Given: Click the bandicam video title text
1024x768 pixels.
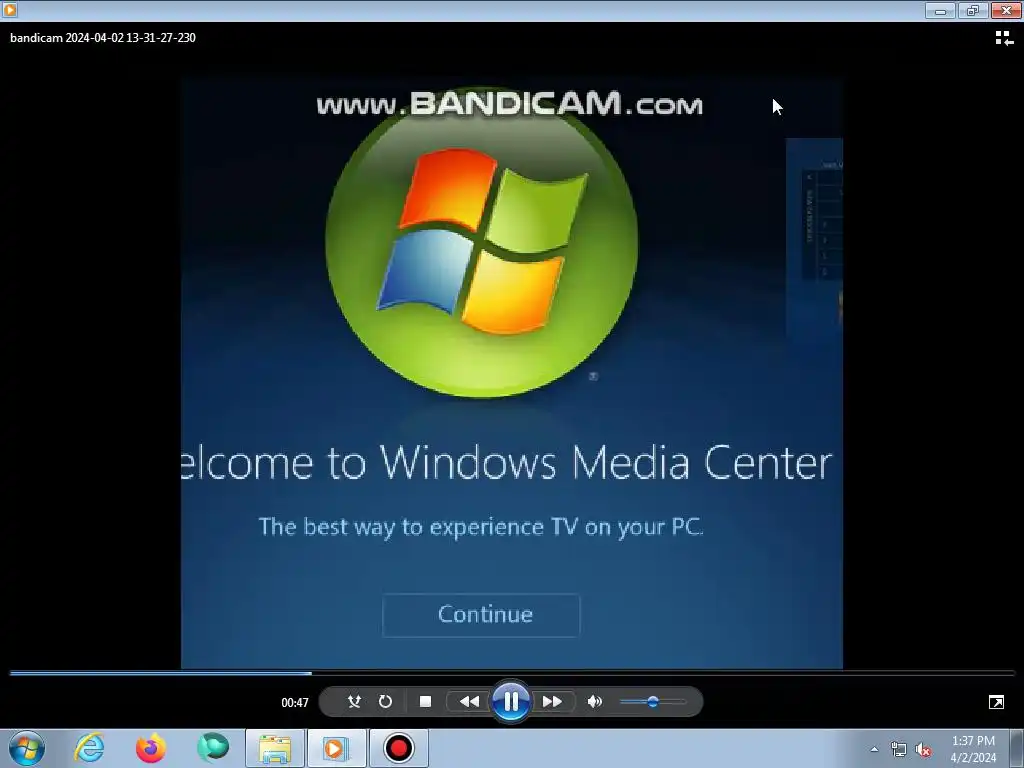Looking at the screenshot, I should click(x=103, y=38).
